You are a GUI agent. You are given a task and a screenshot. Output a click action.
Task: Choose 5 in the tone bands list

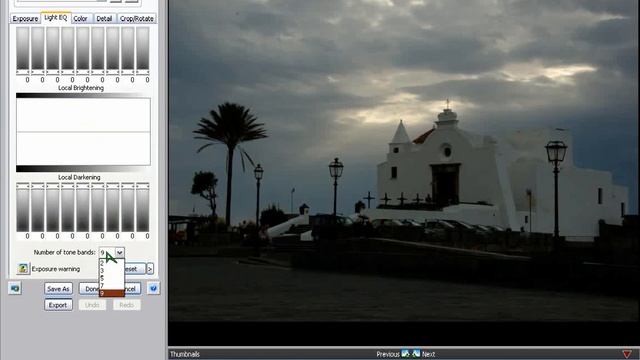[x=112, y=278]
